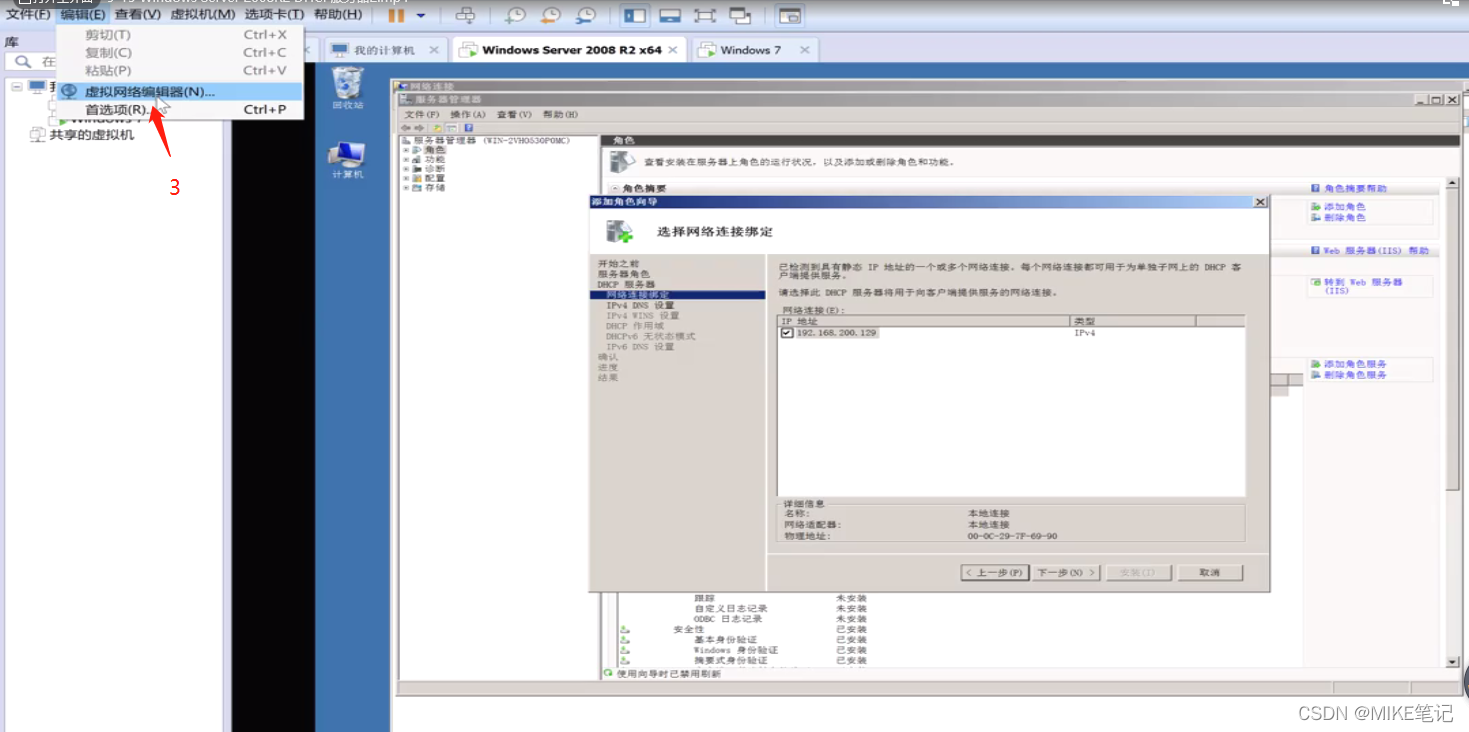Open the 选项卡(T) menu in VMware
Viewport: 1469px width, 732px height.
[274, 14]
